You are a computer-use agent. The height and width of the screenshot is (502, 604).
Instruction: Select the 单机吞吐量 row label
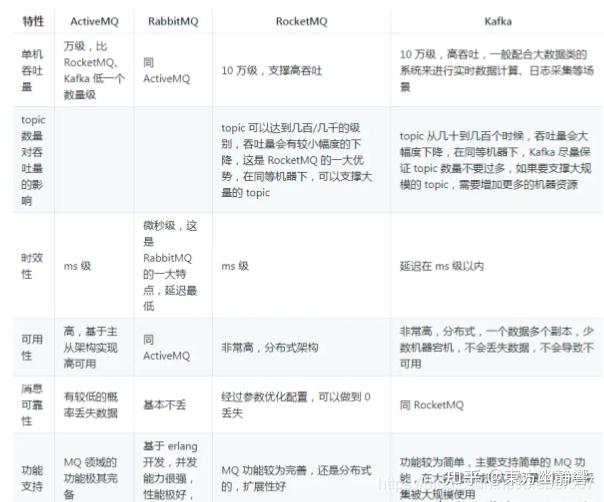(32, 71)
